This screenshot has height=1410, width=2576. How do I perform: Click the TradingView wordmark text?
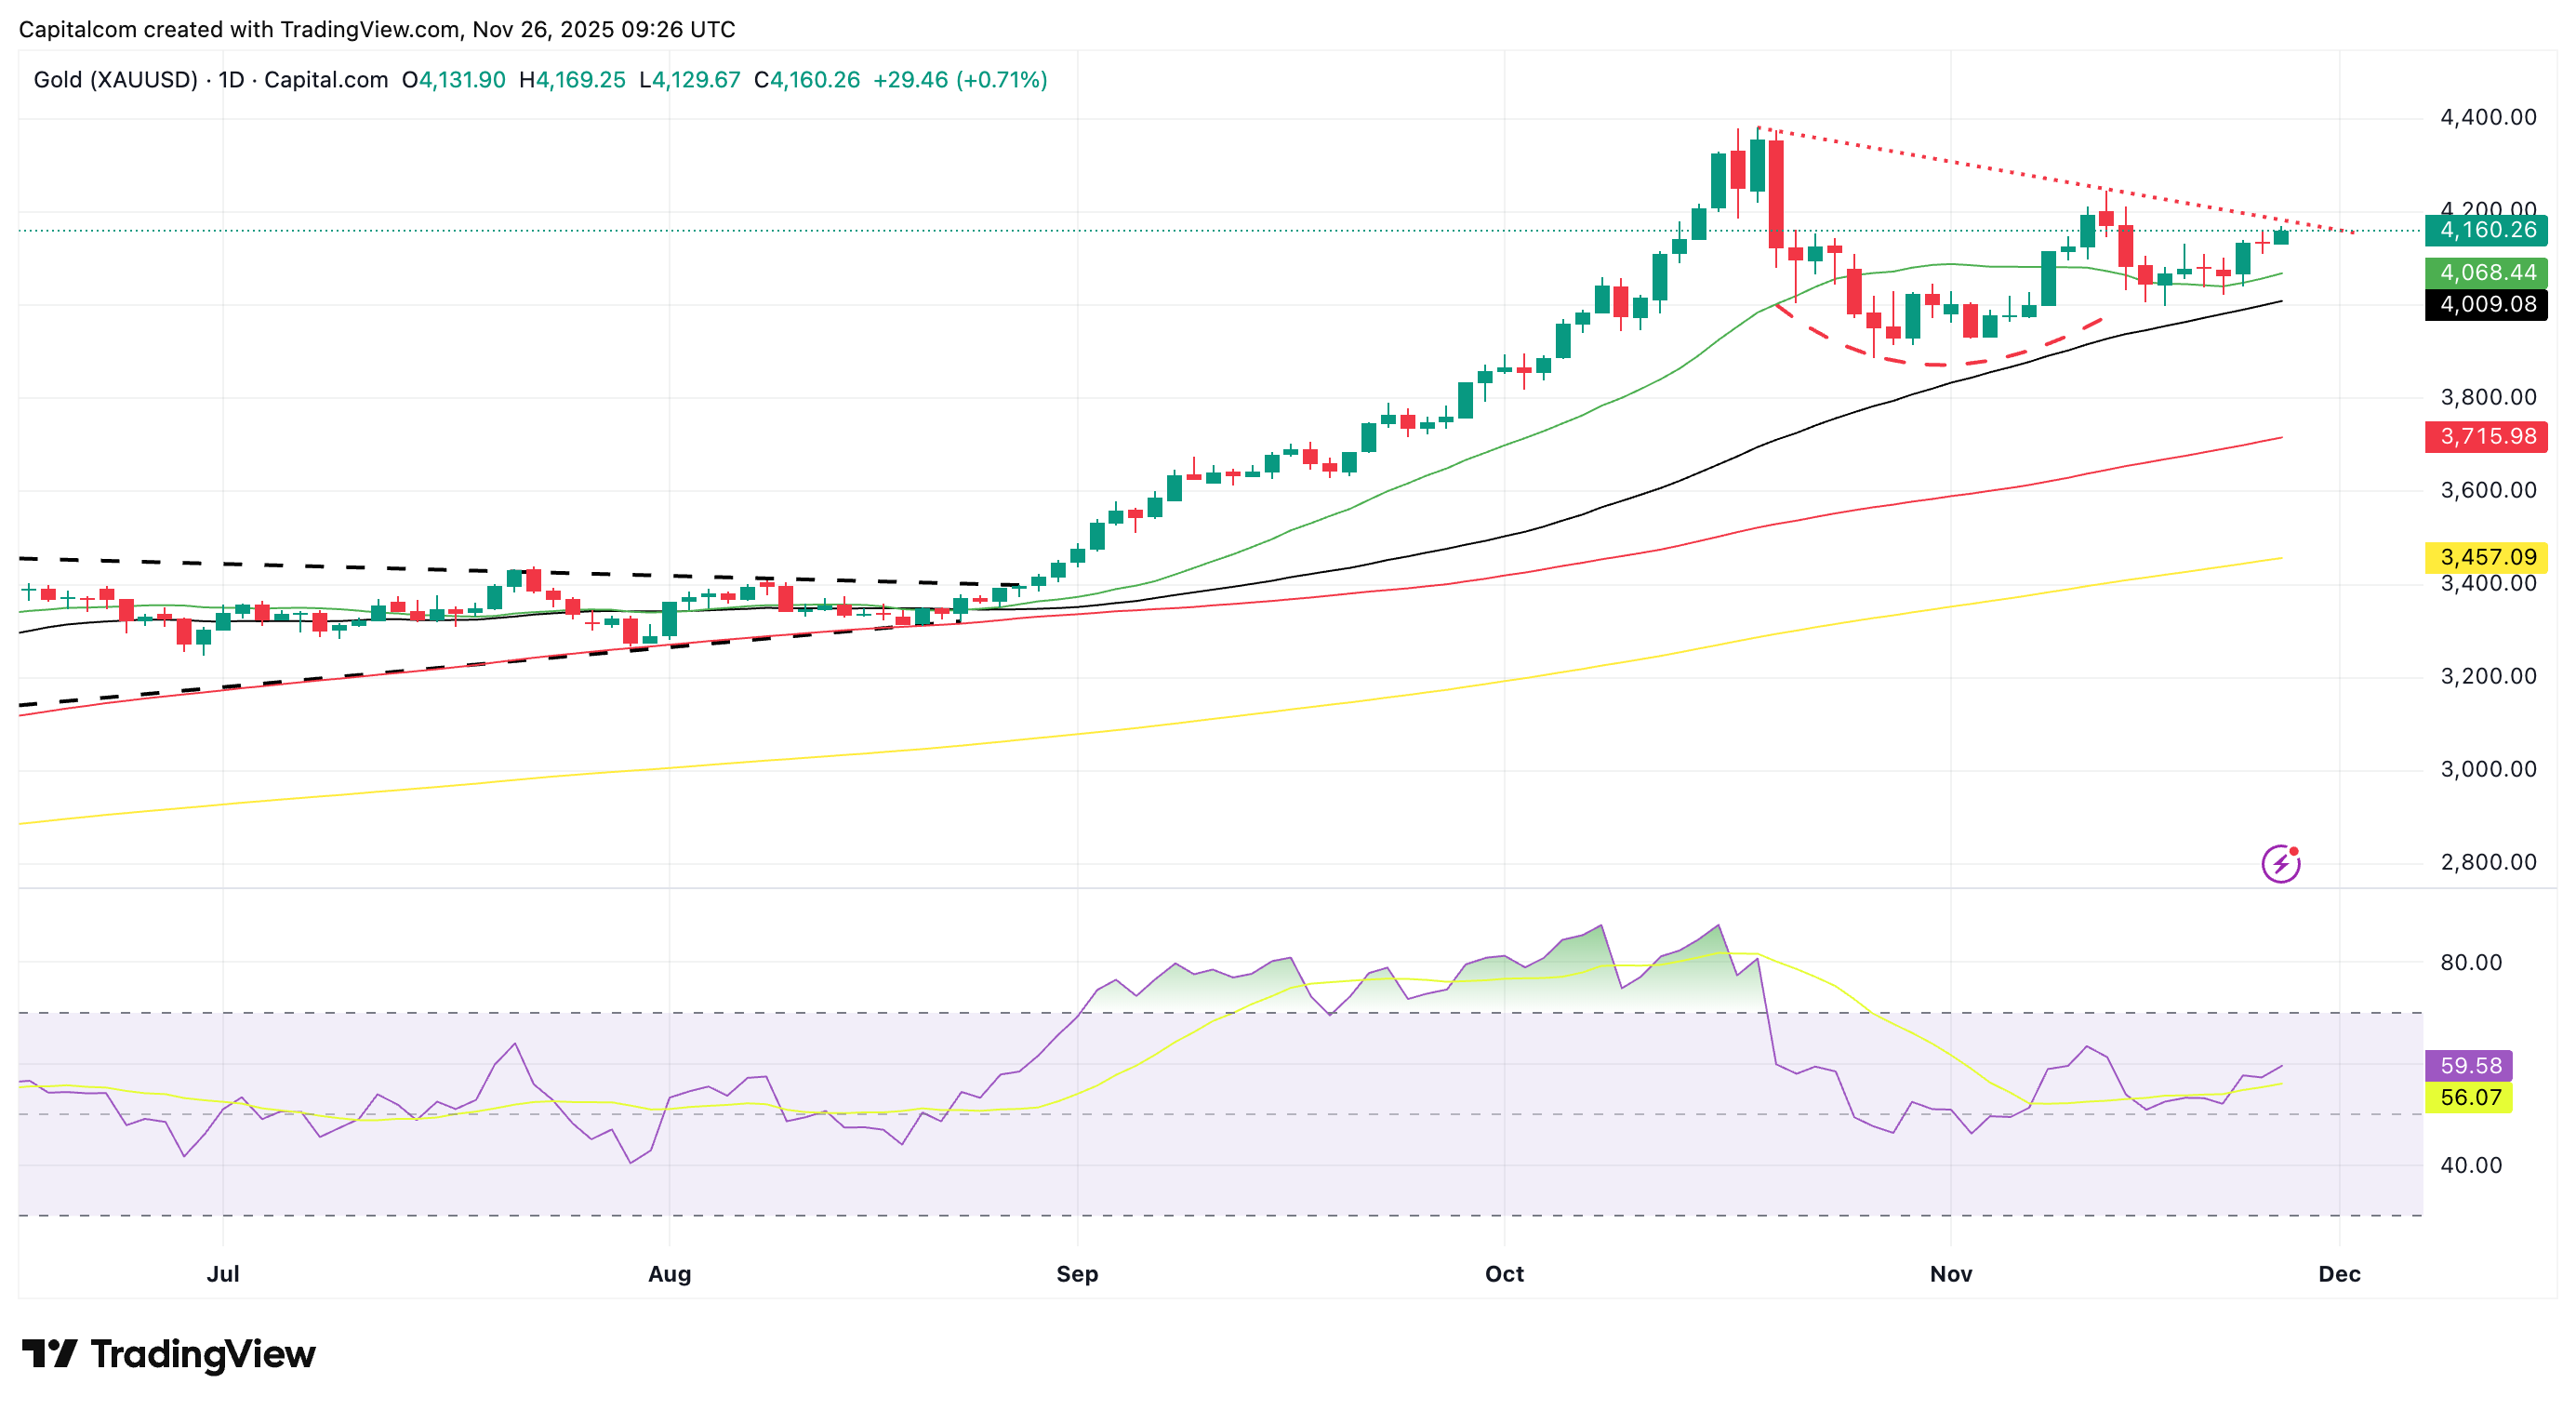point(203,1354)
